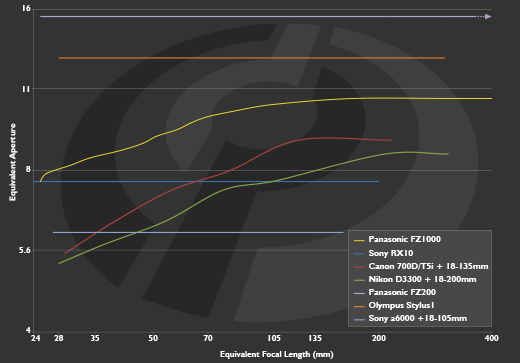
Task: Click the 24 tick label on focal axis
Action: (x=36, y=338)
